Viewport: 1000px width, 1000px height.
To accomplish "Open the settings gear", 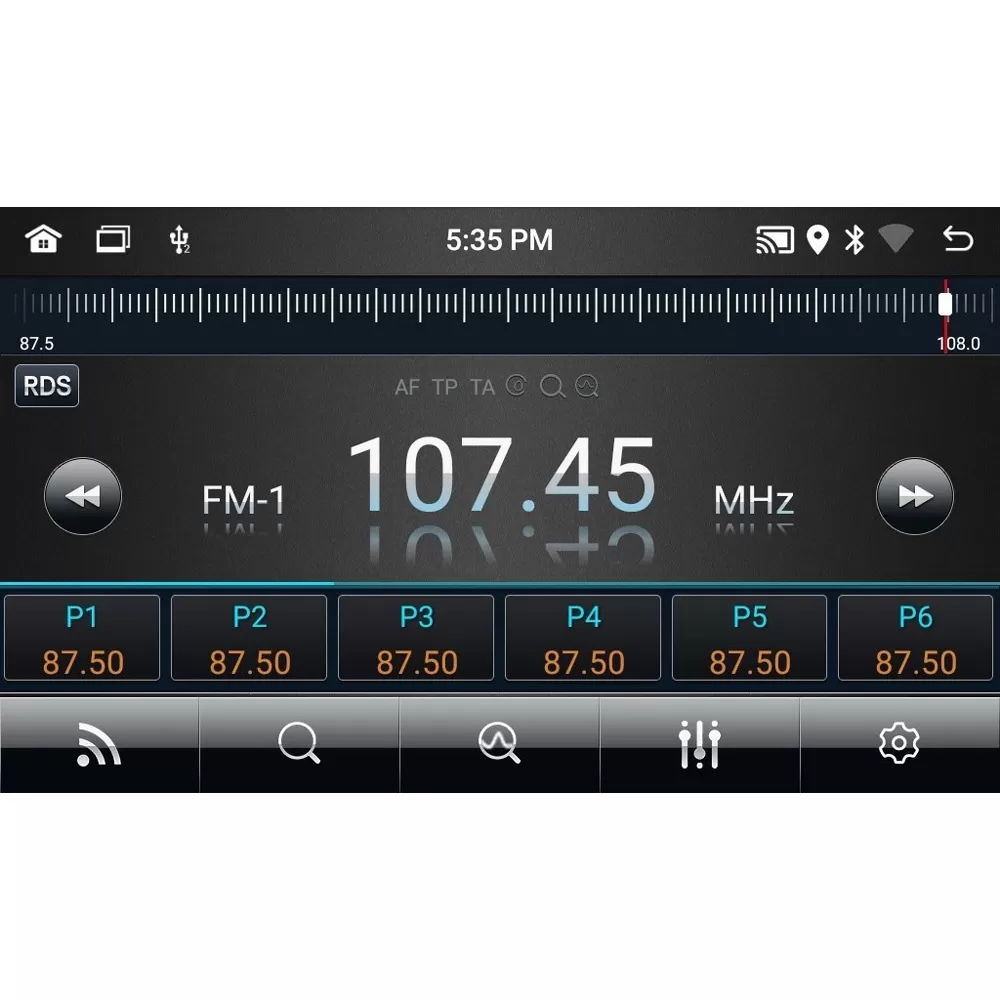I will (898, 744).
